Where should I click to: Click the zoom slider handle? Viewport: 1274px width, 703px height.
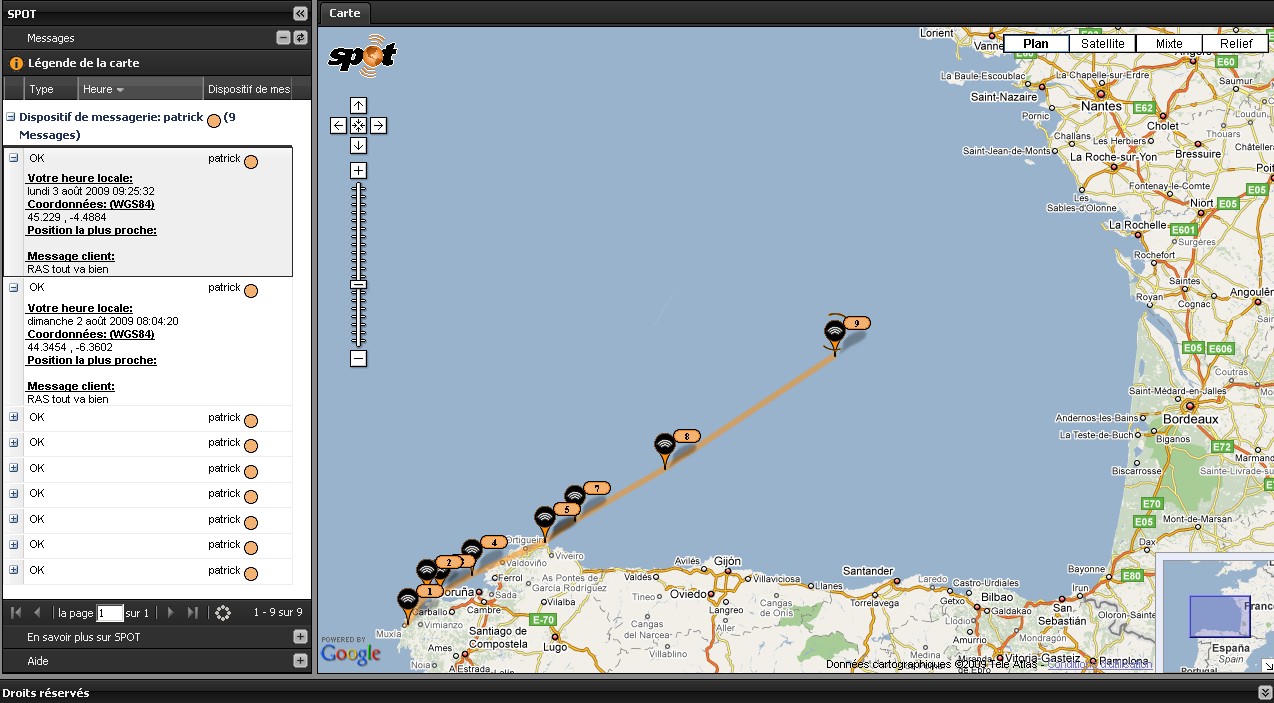pos(358,285)
